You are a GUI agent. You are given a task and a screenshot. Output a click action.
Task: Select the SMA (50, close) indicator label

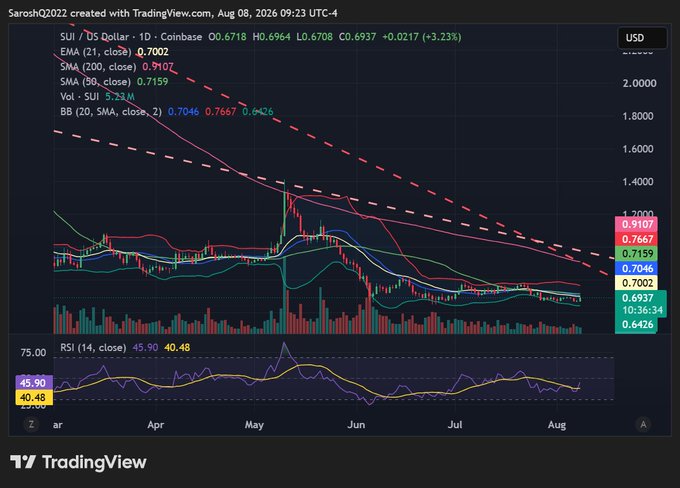coord(95,82)
